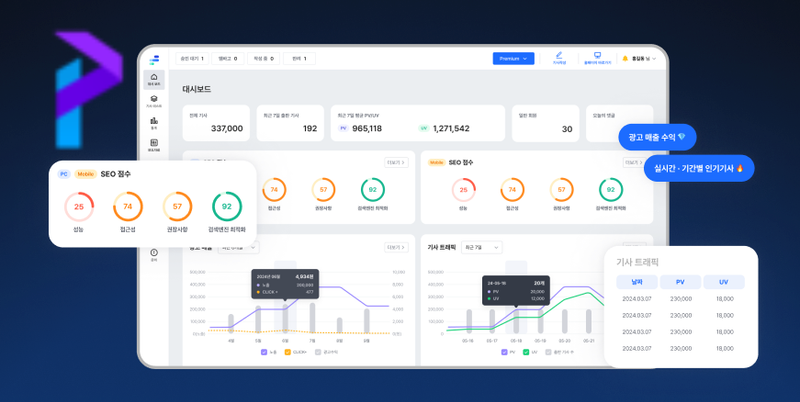Click the app logo in top-left corner
The height and width of the screenshot is (402, 800).
[x=155, y=59]
